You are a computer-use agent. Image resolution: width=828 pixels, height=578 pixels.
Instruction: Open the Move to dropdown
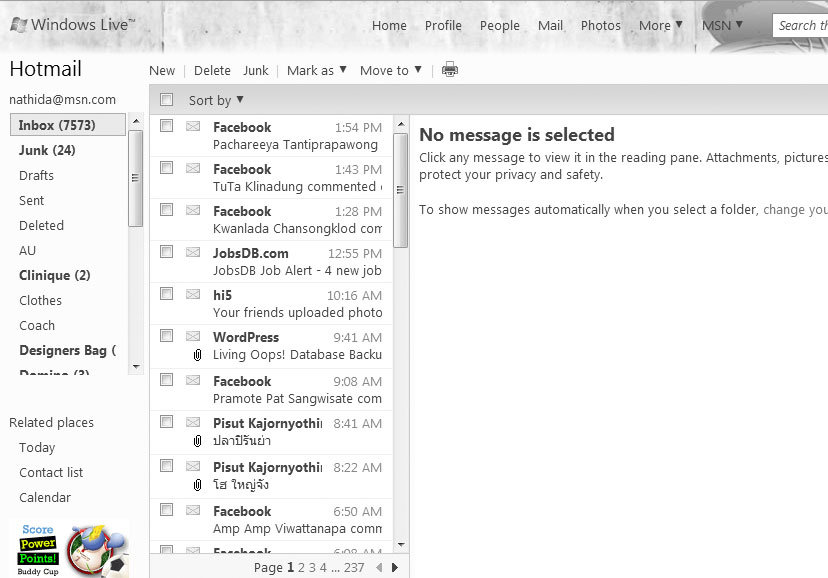tap(391, 70)
